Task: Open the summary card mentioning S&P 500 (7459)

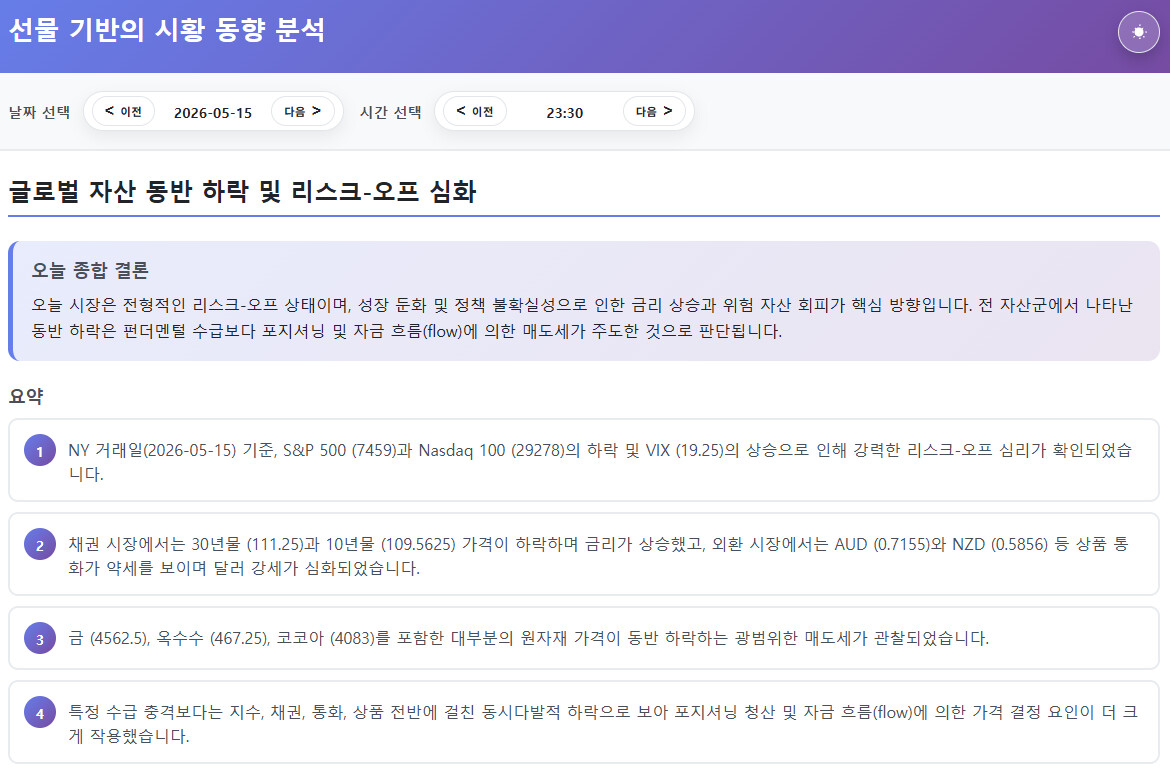Action: tap(584, 460)
